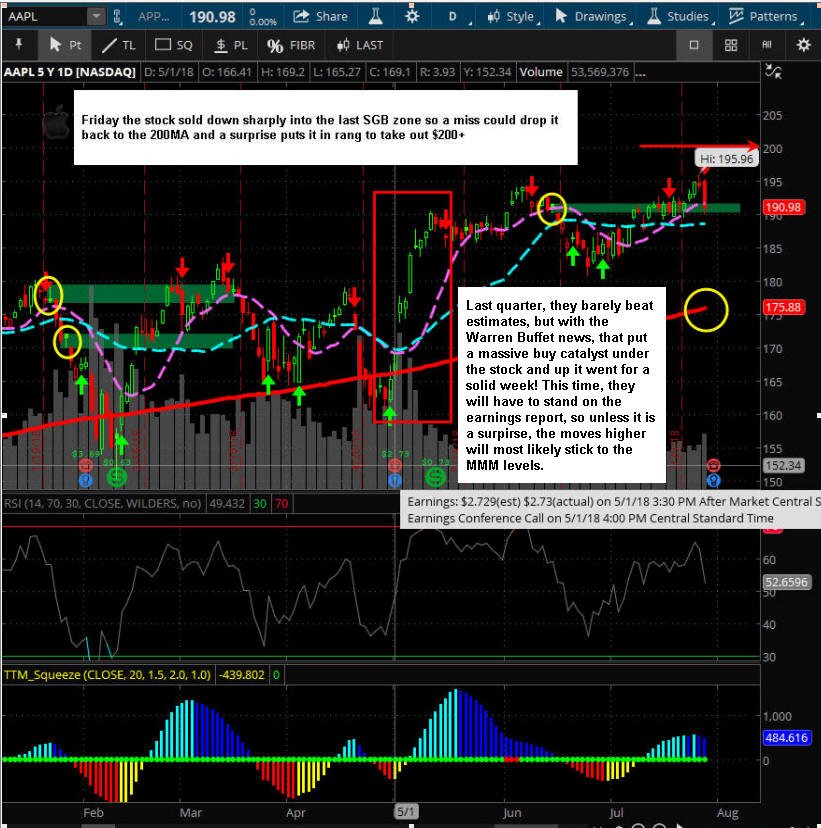Open the Style menu
This screenshot has height=828, width=821.
click(x=513, y=16)
